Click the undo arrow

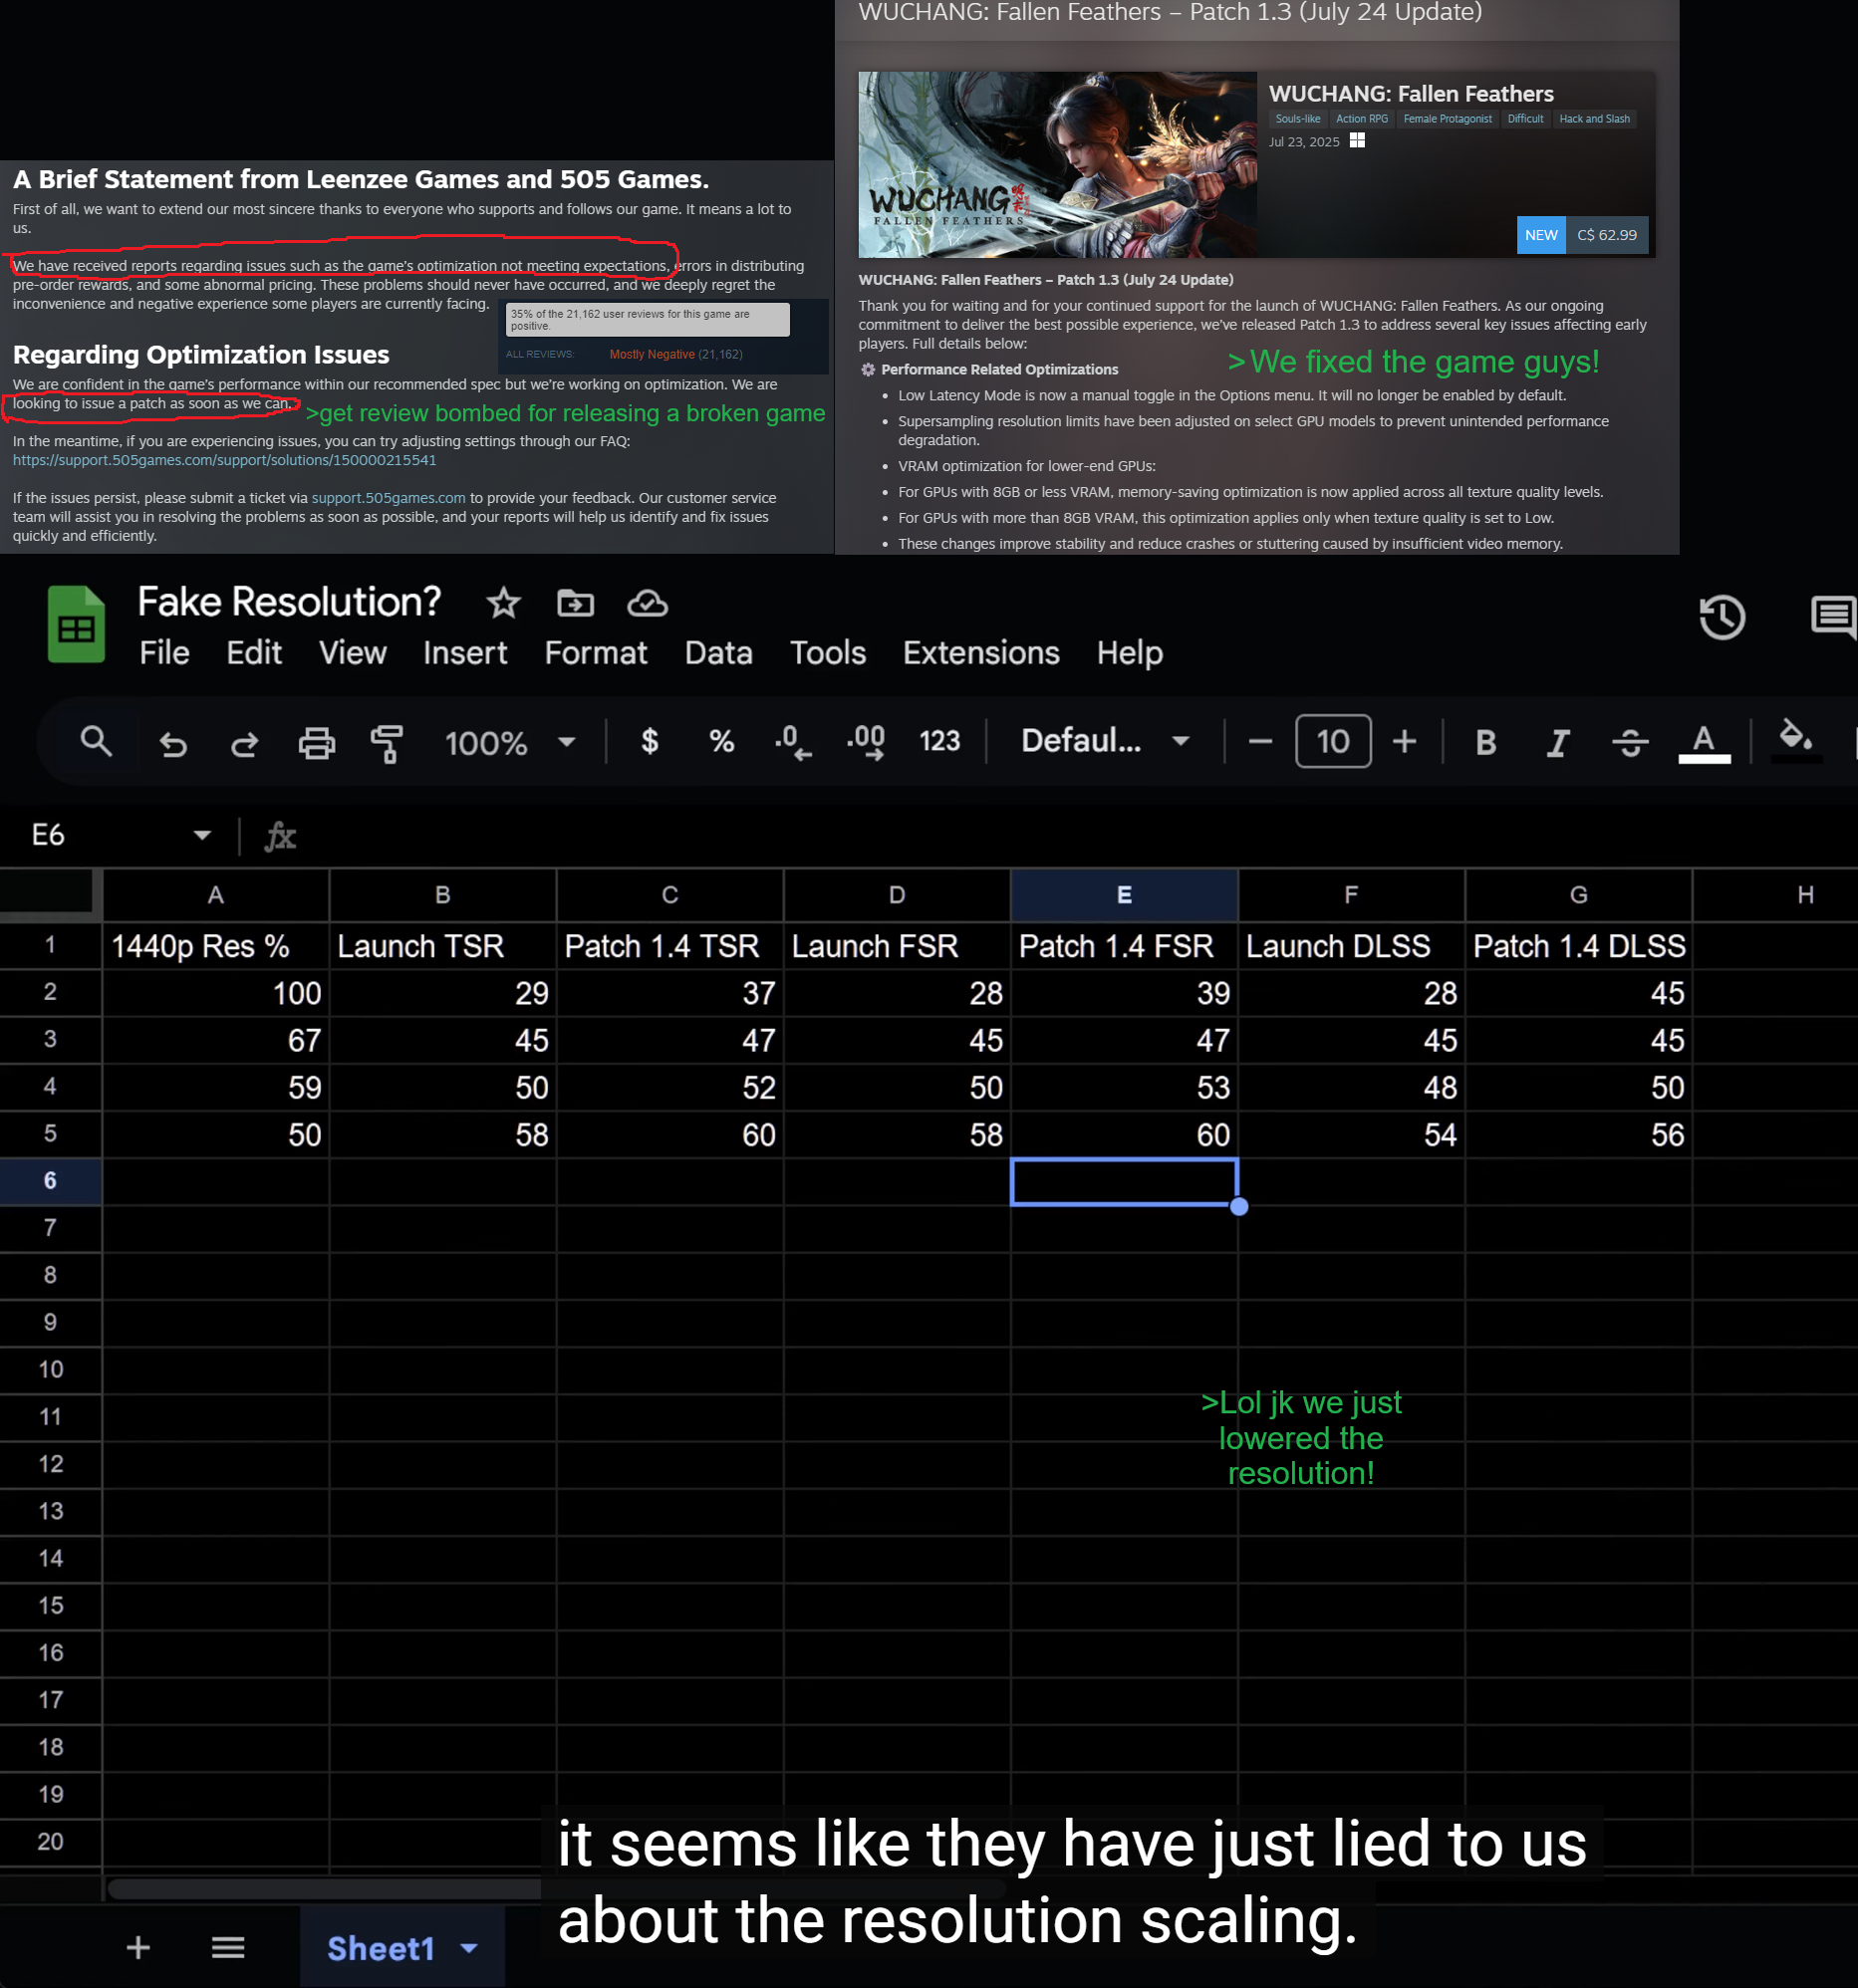tap(173, 743)
